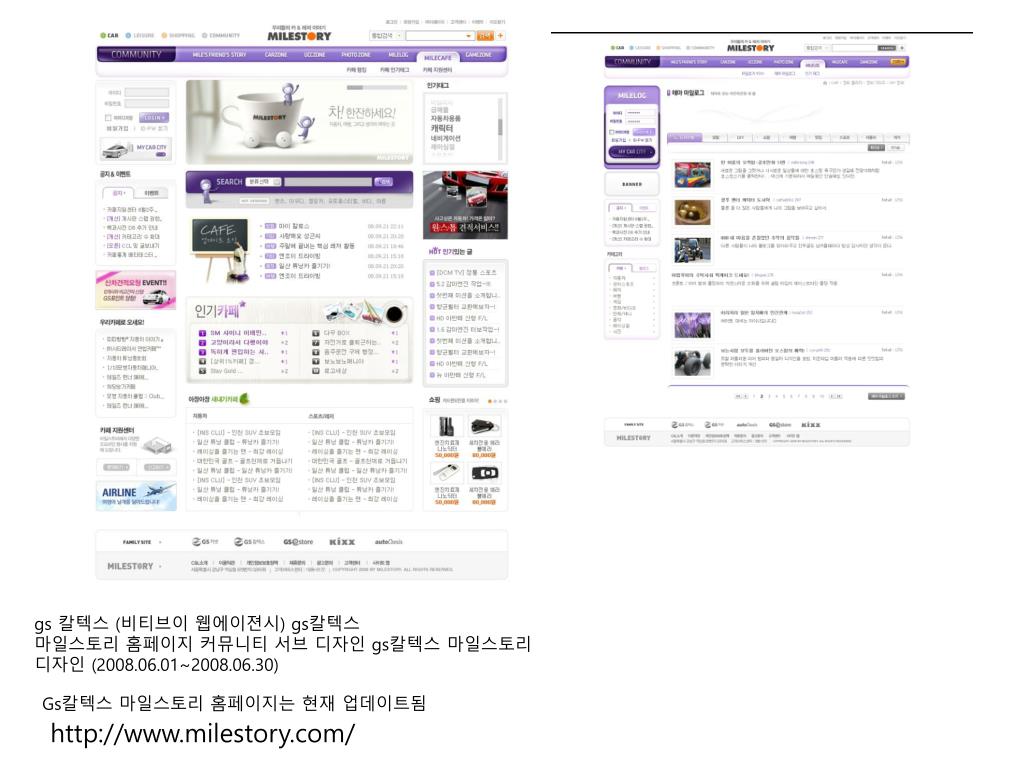Select the active MILECAFE tab in left mockup
The height and width of the screenshot is (768, 1024).
[x=438, y=57]
